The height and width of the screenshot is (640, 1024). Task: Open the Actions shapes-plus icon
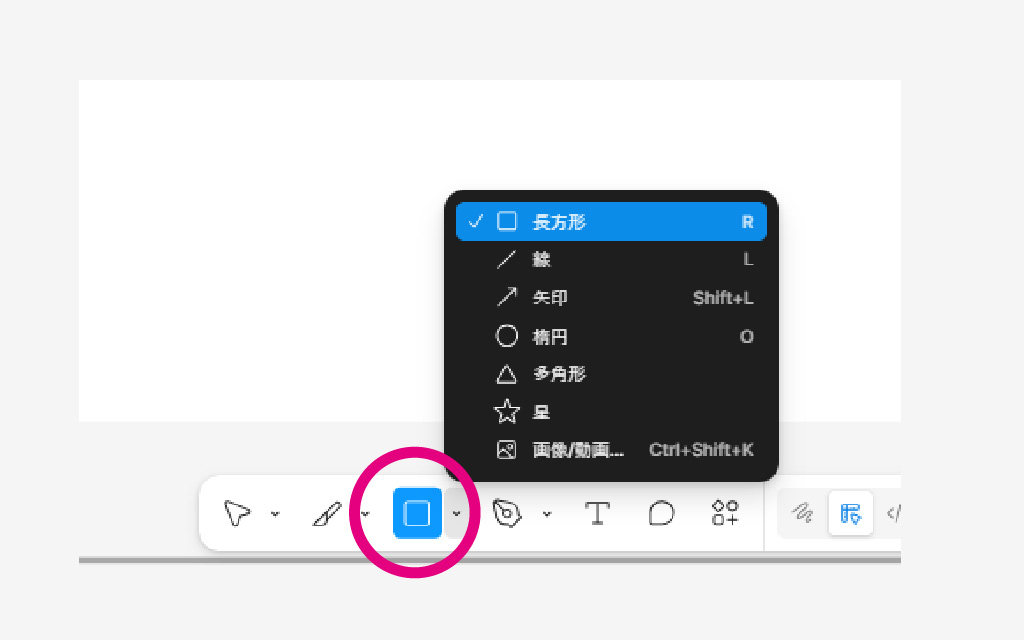pyautogui.click(x=725, y=514)
